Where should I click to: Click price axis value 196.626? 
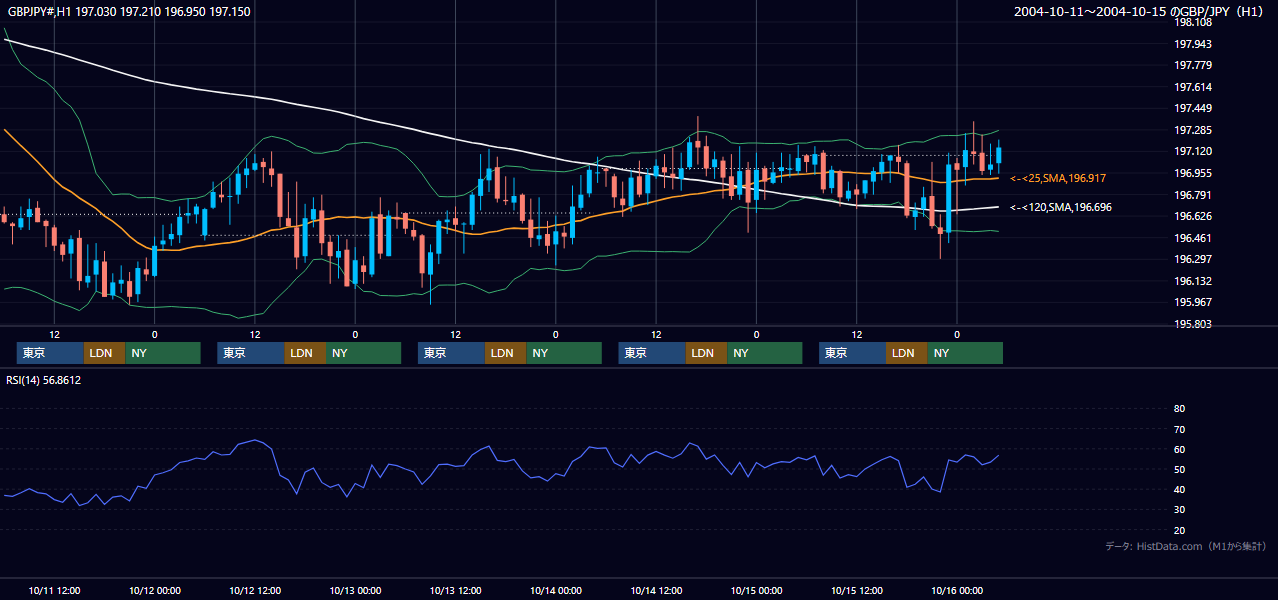tap(1192, 216)
